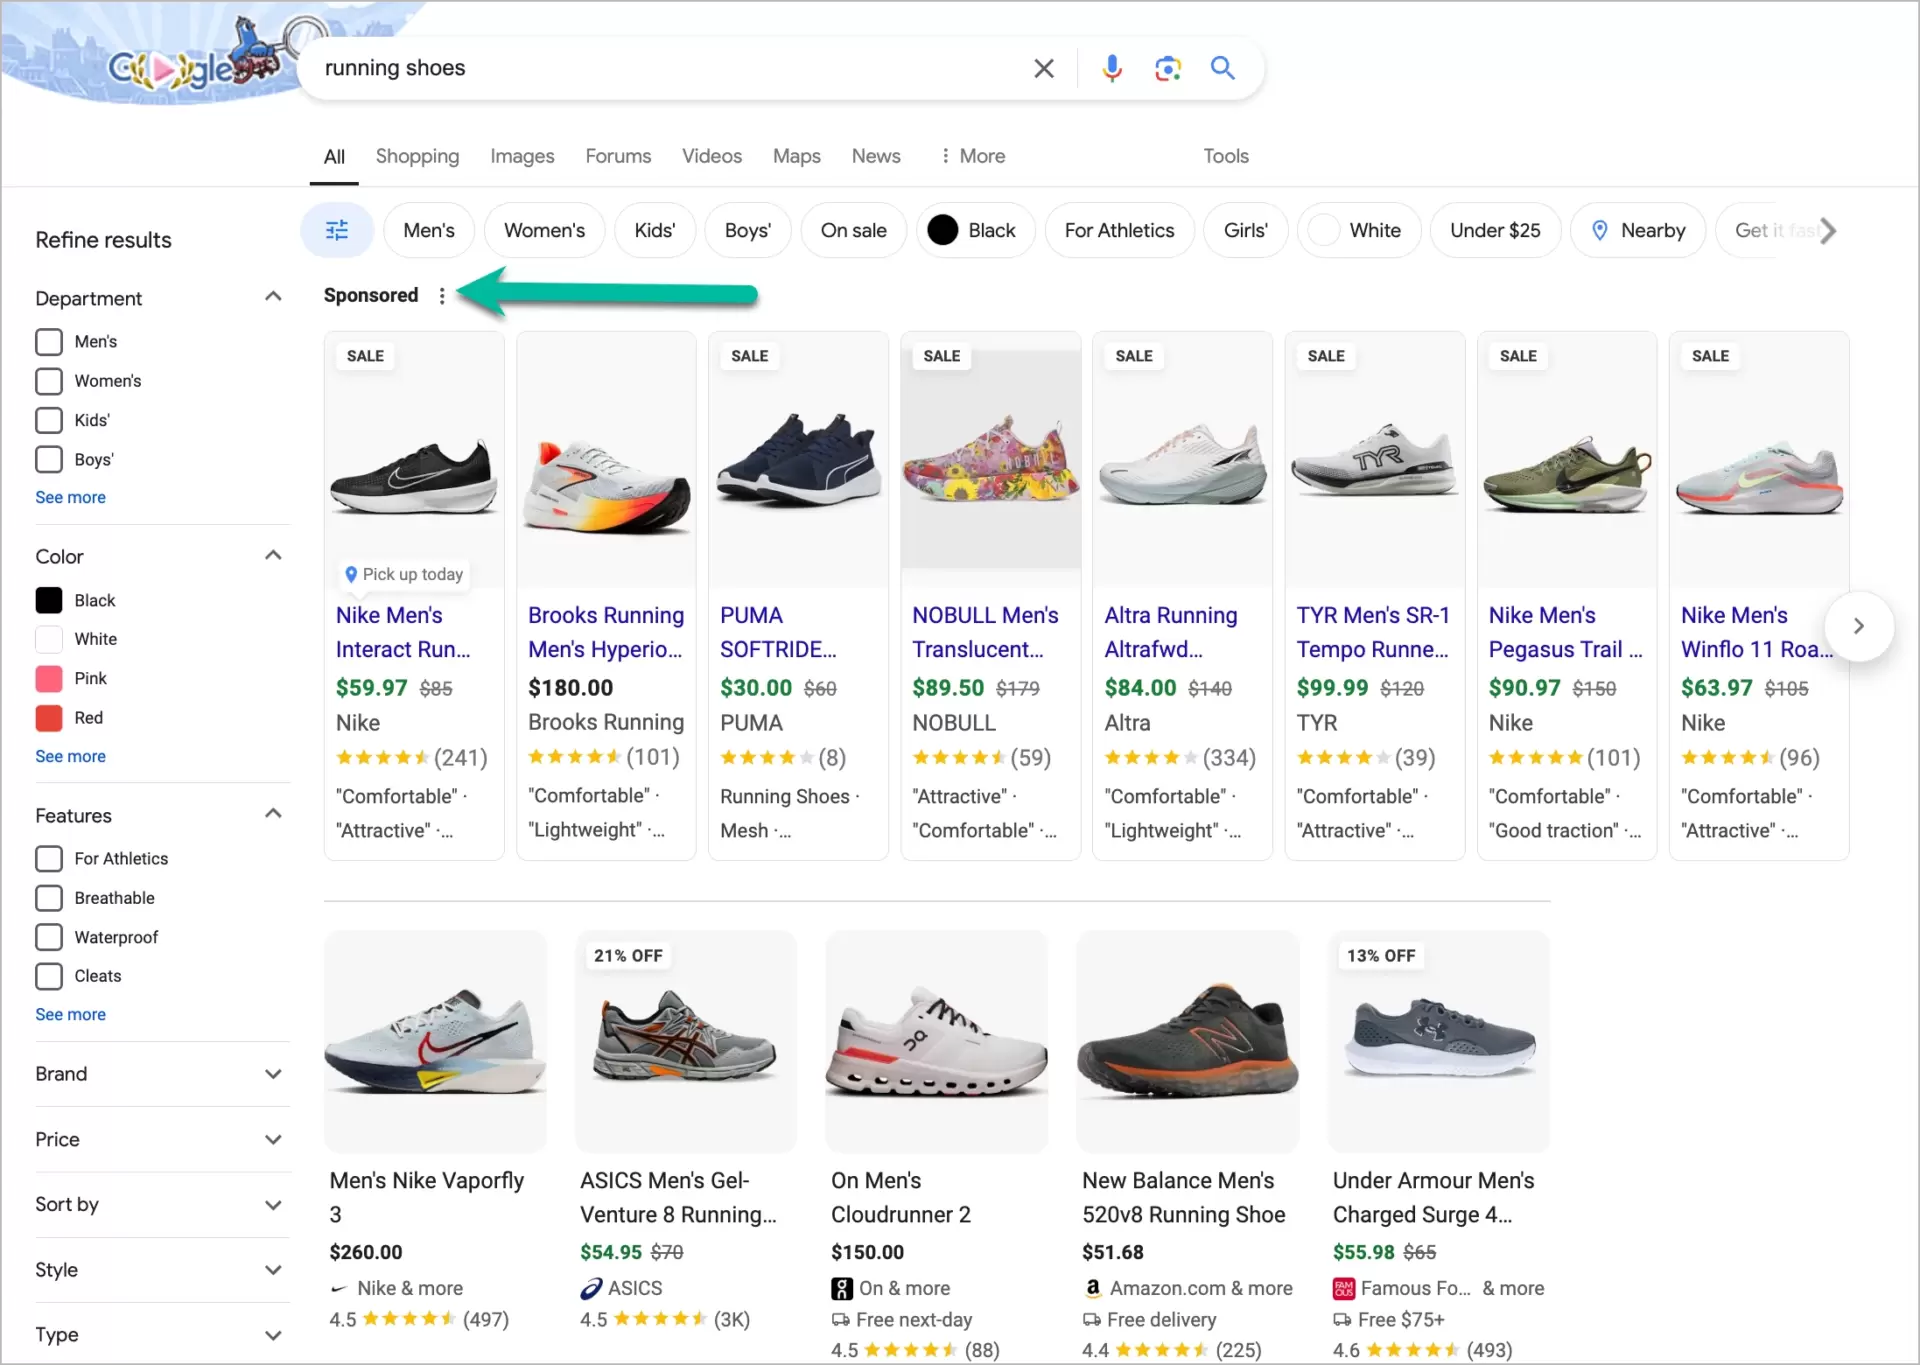This screenshot has height=1365, width=1920.
Task: Click the location pin icon near Nearby filter
Action: (x=1598, y=230)
